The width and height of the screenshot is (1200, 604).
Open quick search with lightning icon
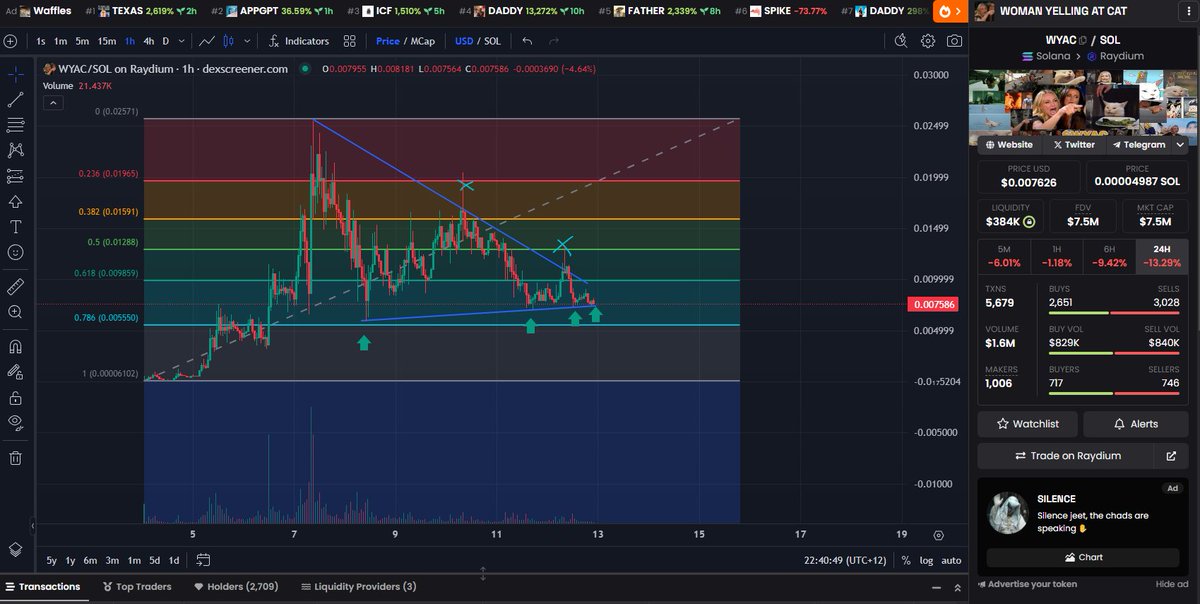tap(900, 41)
